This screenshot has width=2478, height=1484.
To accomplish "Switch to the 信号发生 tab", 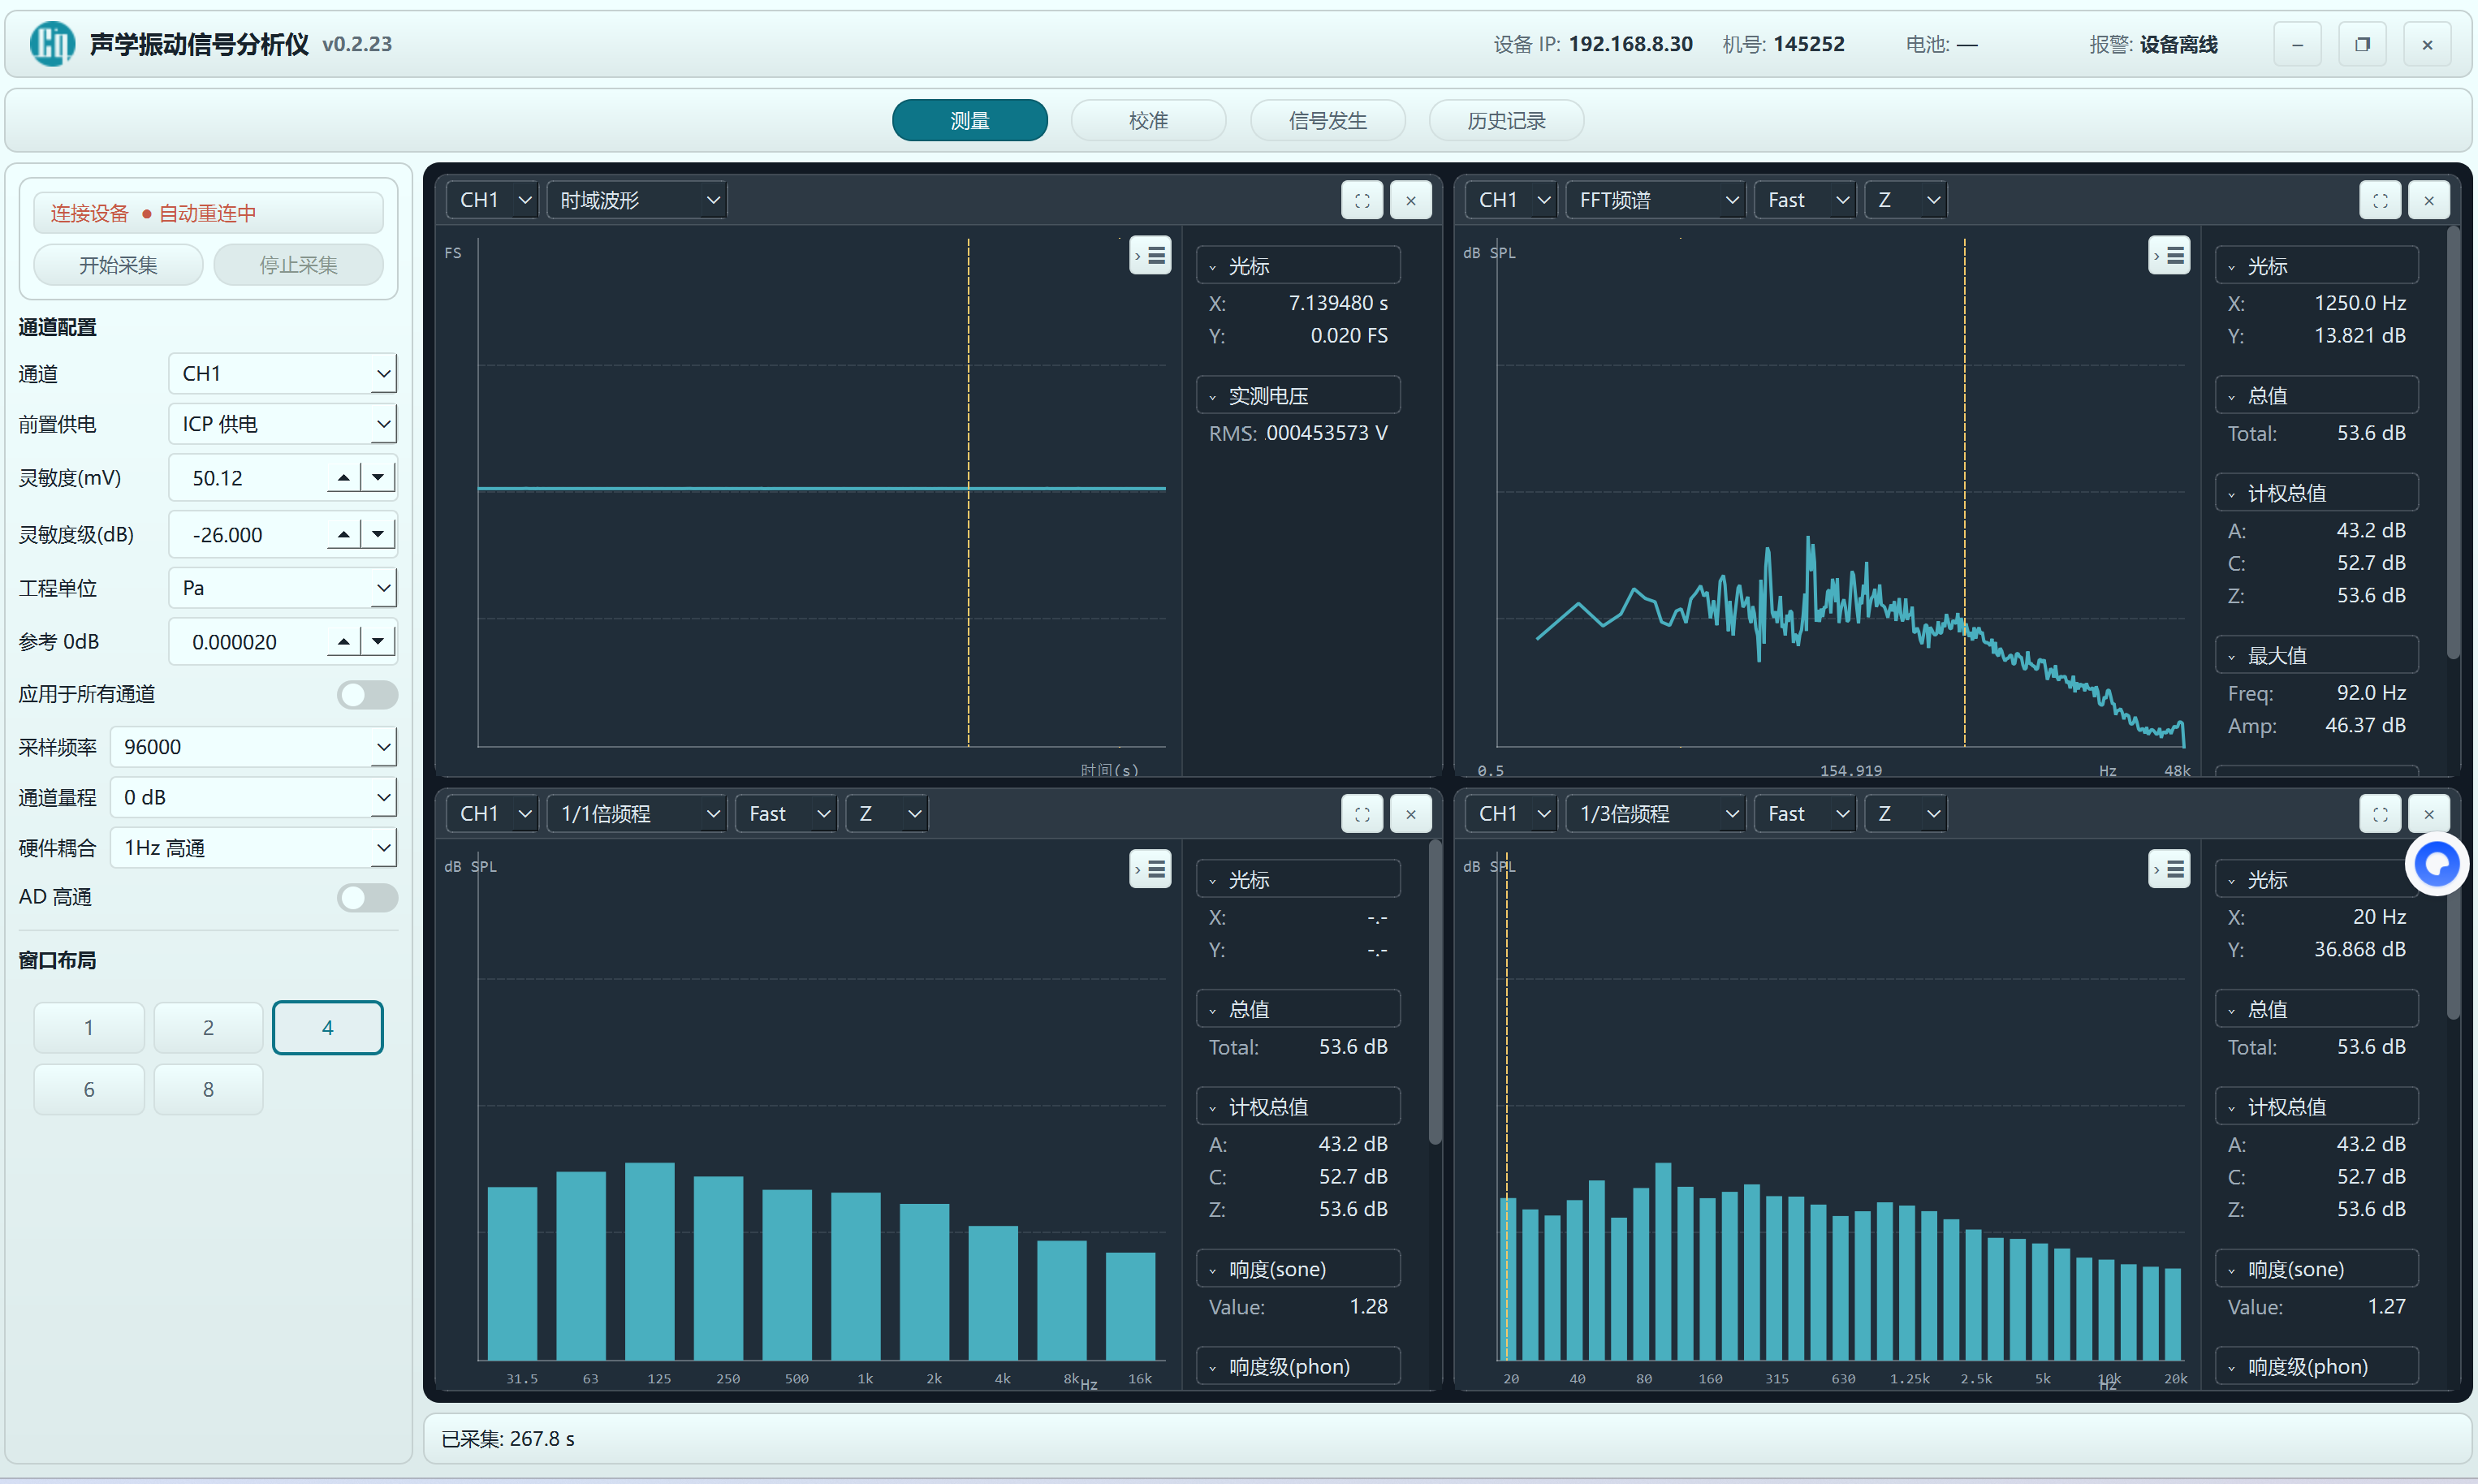I will point(1327,120).
